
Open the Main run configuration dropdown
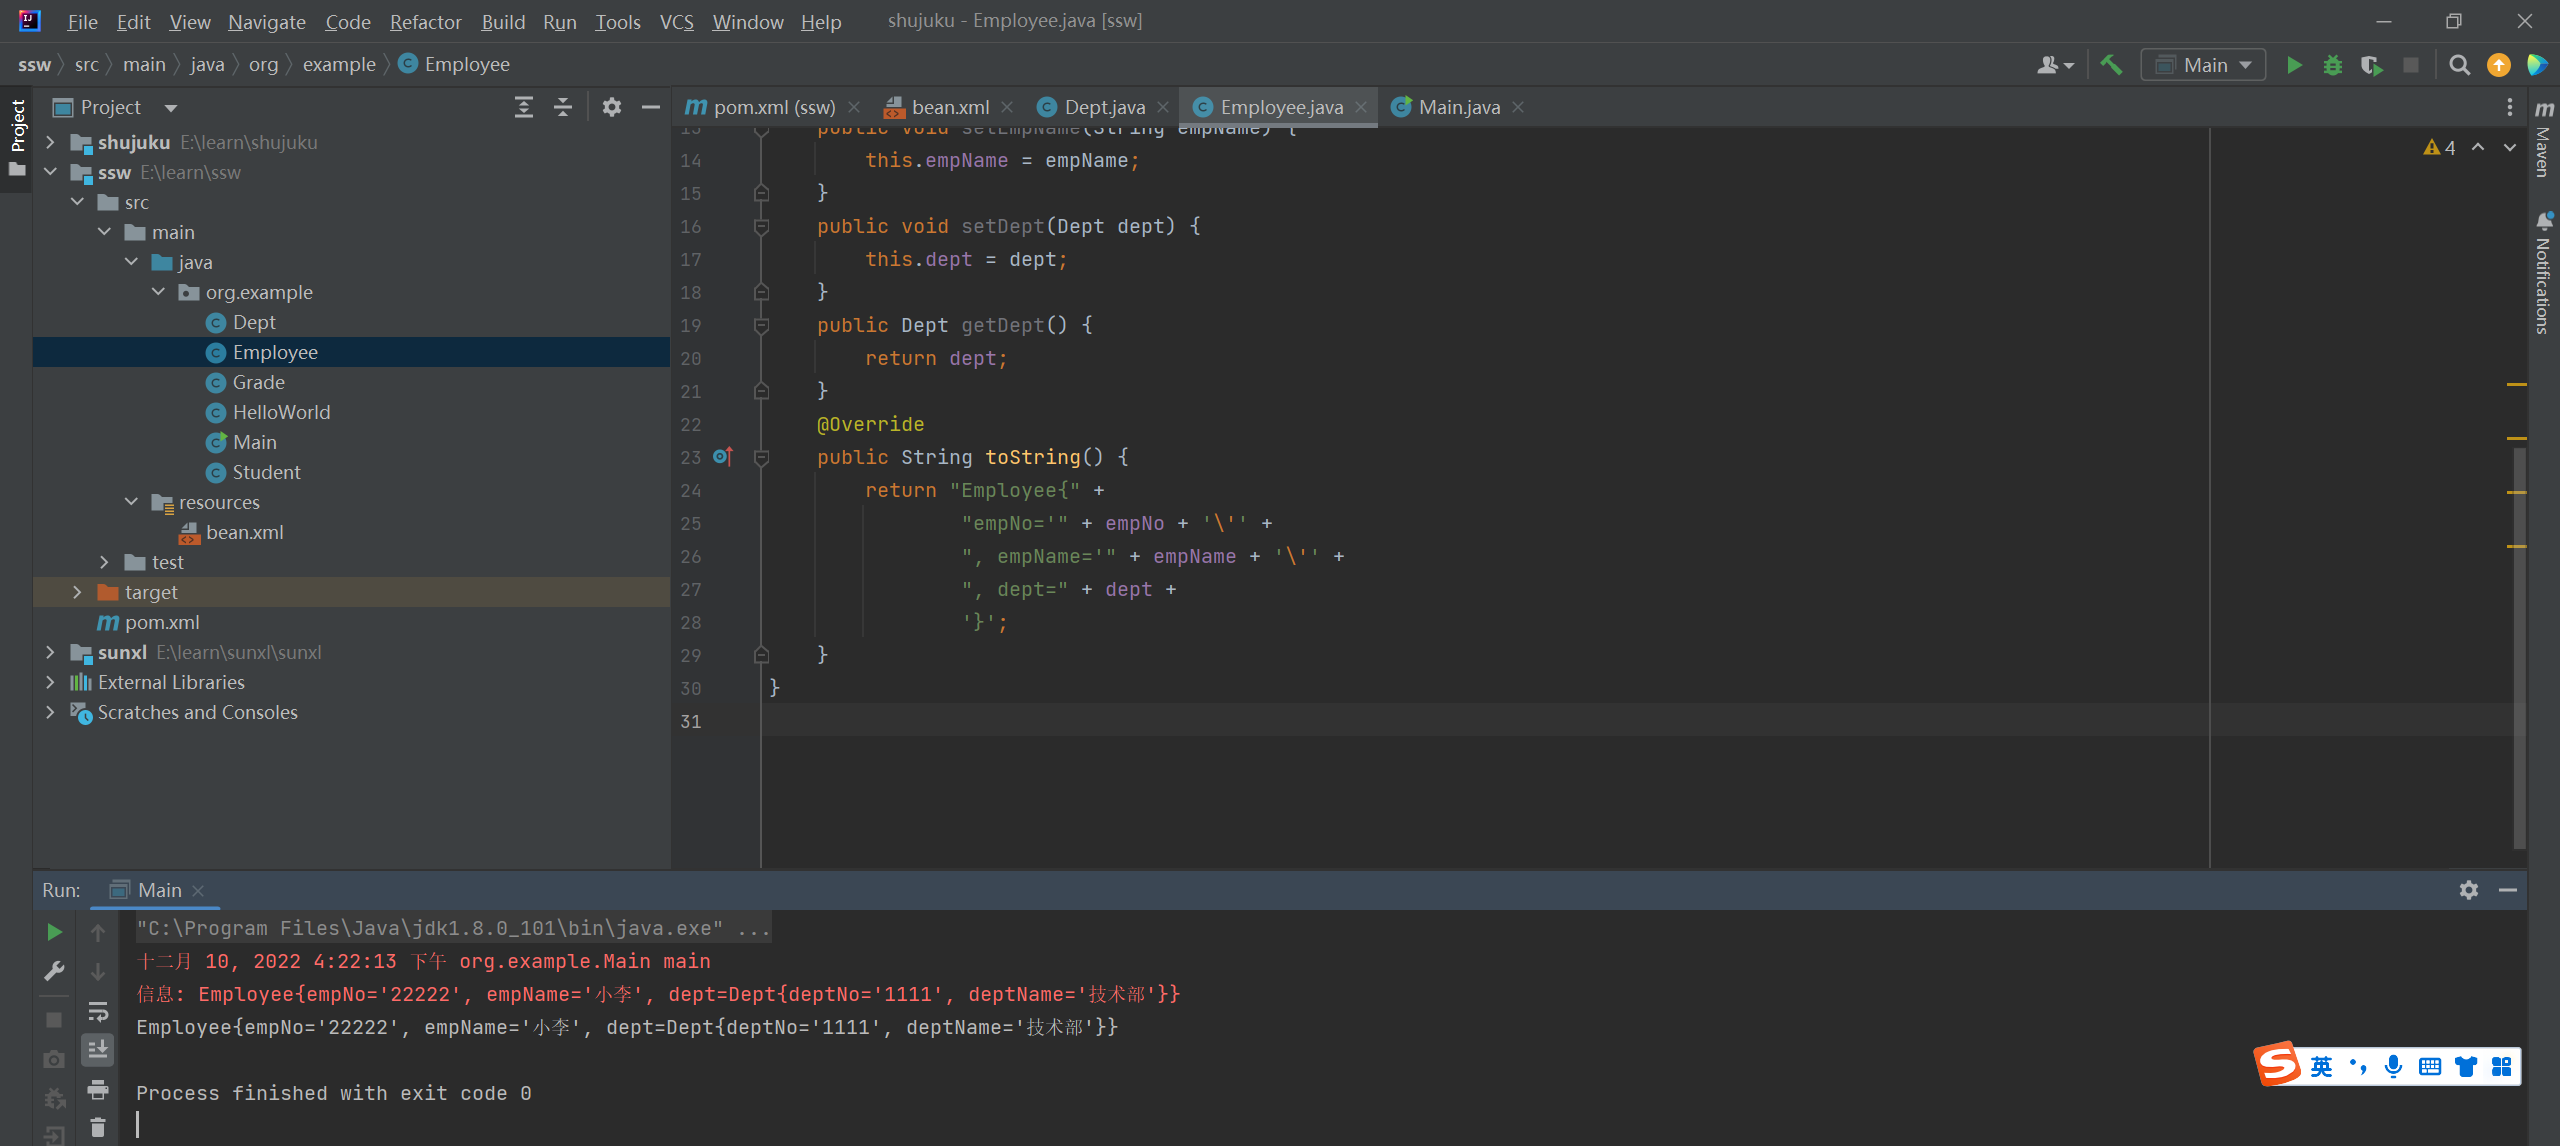coord(2203,65)
